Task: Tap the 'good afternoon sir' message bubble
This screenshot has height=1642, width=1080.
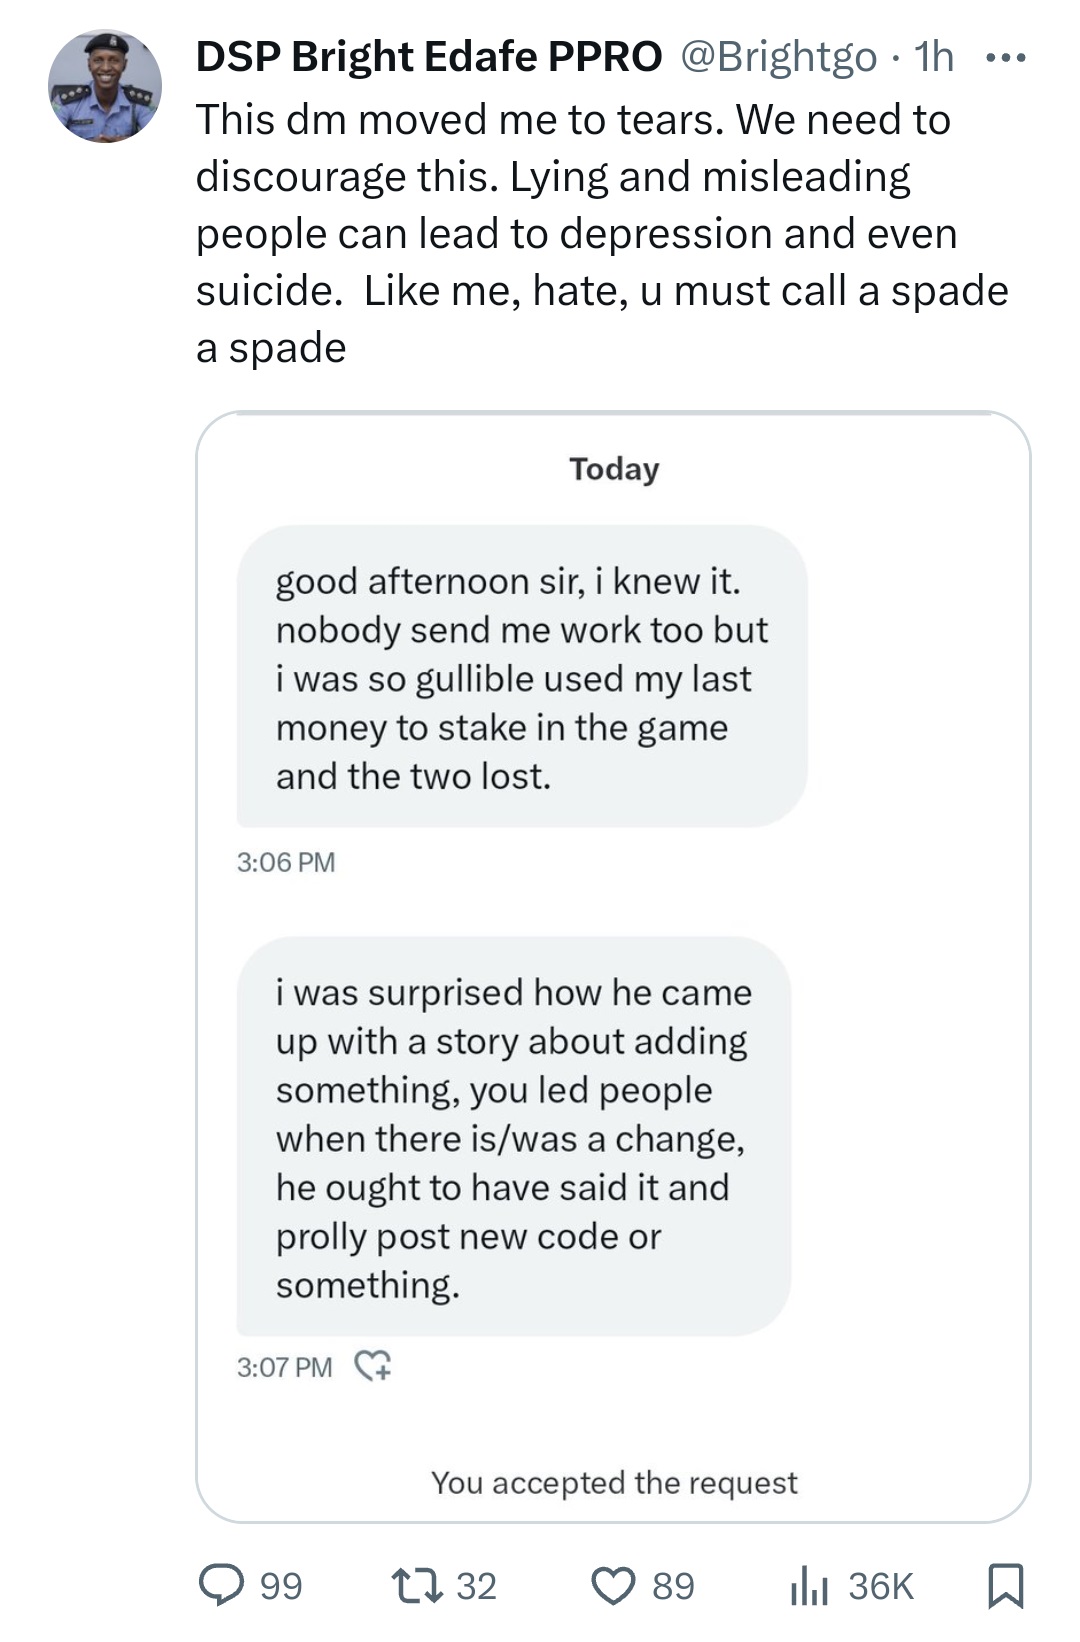Action: pos(521,677)
